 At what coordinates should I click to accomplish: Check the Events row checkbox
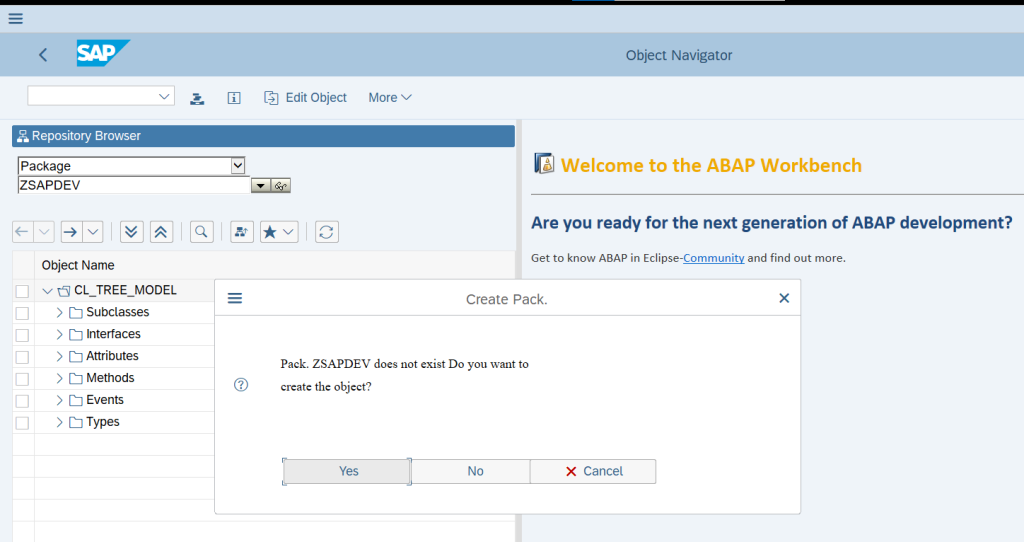(22, 401)
